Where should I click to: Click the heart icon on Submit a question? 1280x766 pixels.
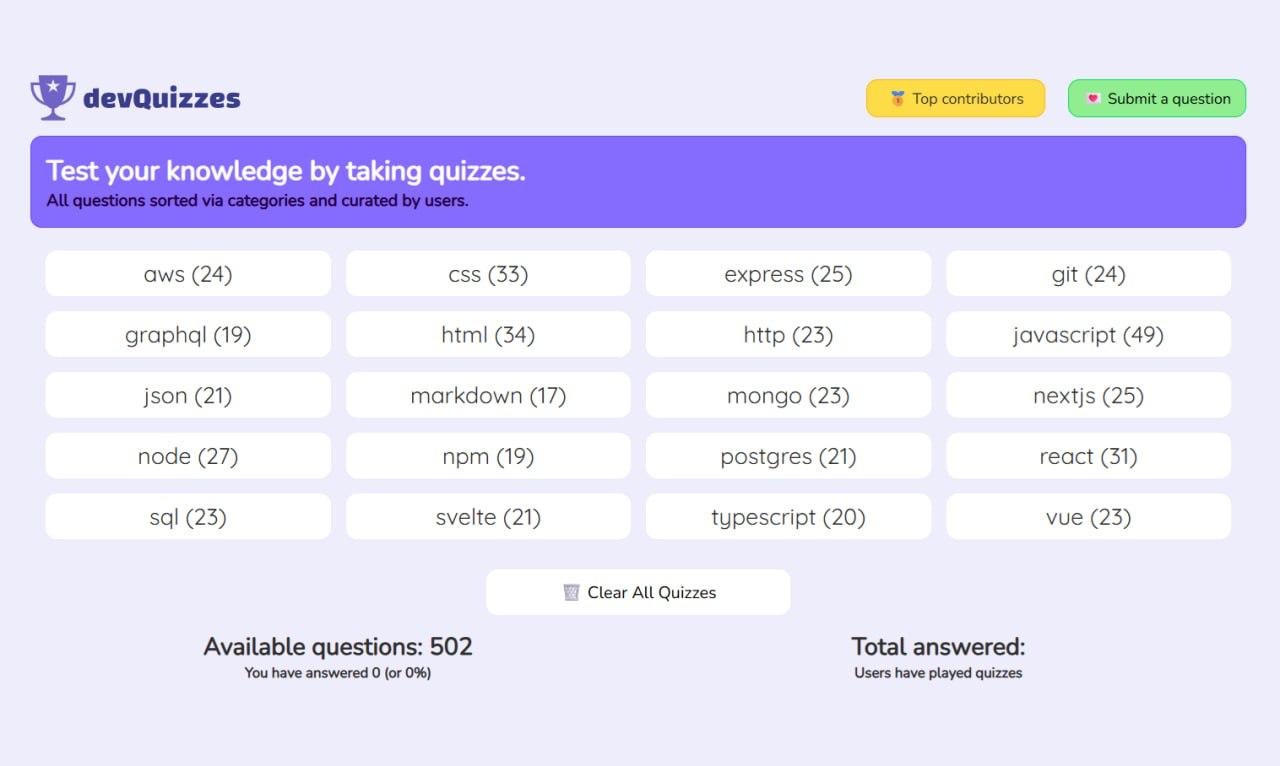[x=1093, y=99]
